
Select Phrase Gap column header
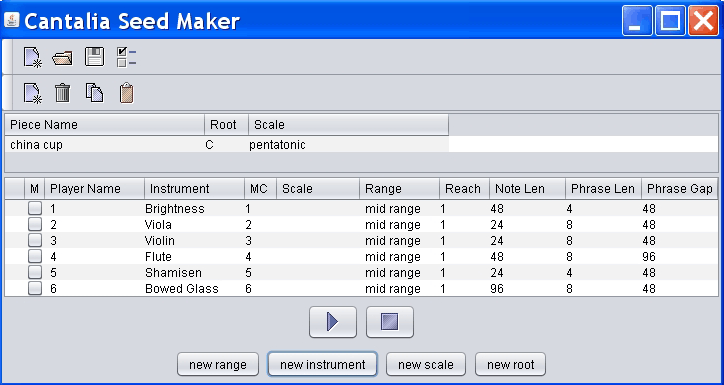pyautogui.click(x=680, y=189)
